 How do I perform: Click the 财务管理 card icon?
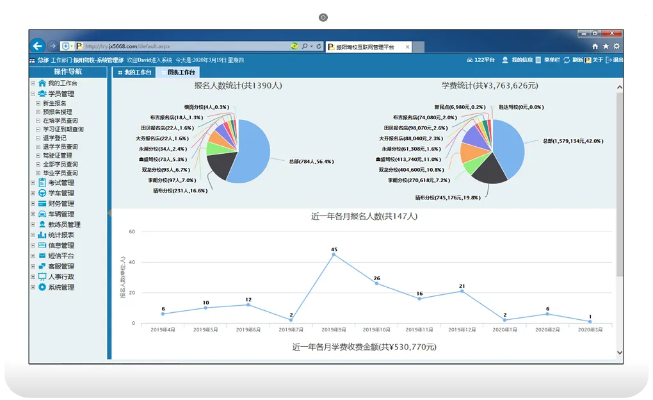42,203
